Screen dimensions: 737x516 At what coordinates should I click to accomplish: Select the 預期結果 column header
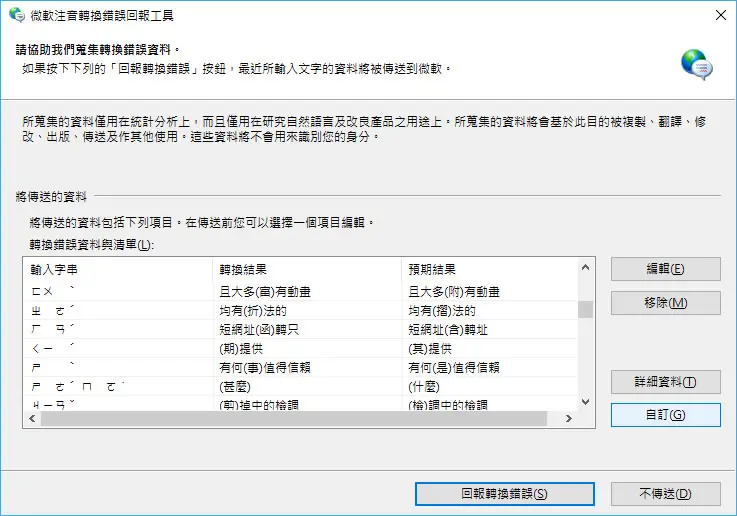[x=490, y=269]
